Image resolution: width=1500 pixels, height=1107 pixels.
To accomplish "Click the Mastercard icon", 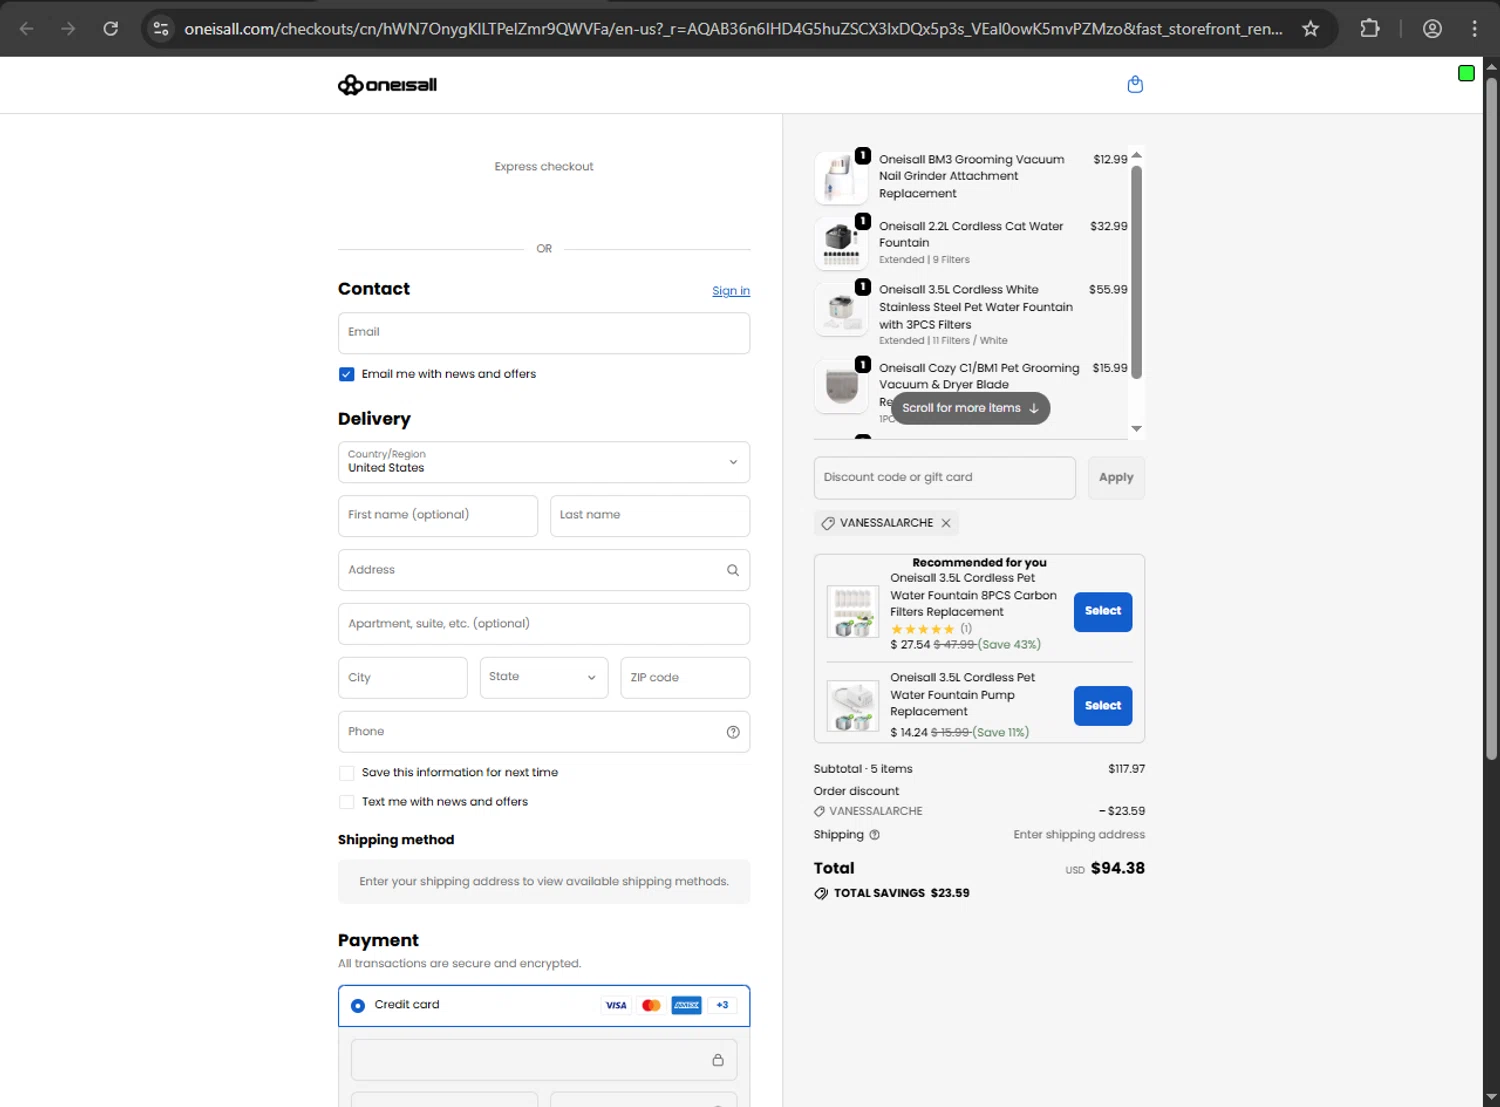I will [x=651, y=1006].
